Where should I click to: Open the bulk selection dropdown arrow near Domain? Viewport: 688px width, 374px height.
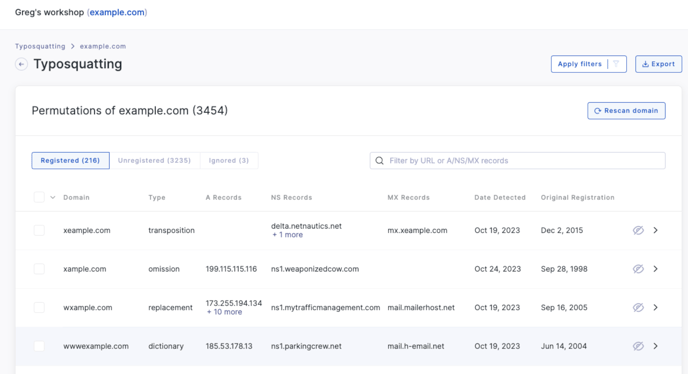(x=53, y=198)
